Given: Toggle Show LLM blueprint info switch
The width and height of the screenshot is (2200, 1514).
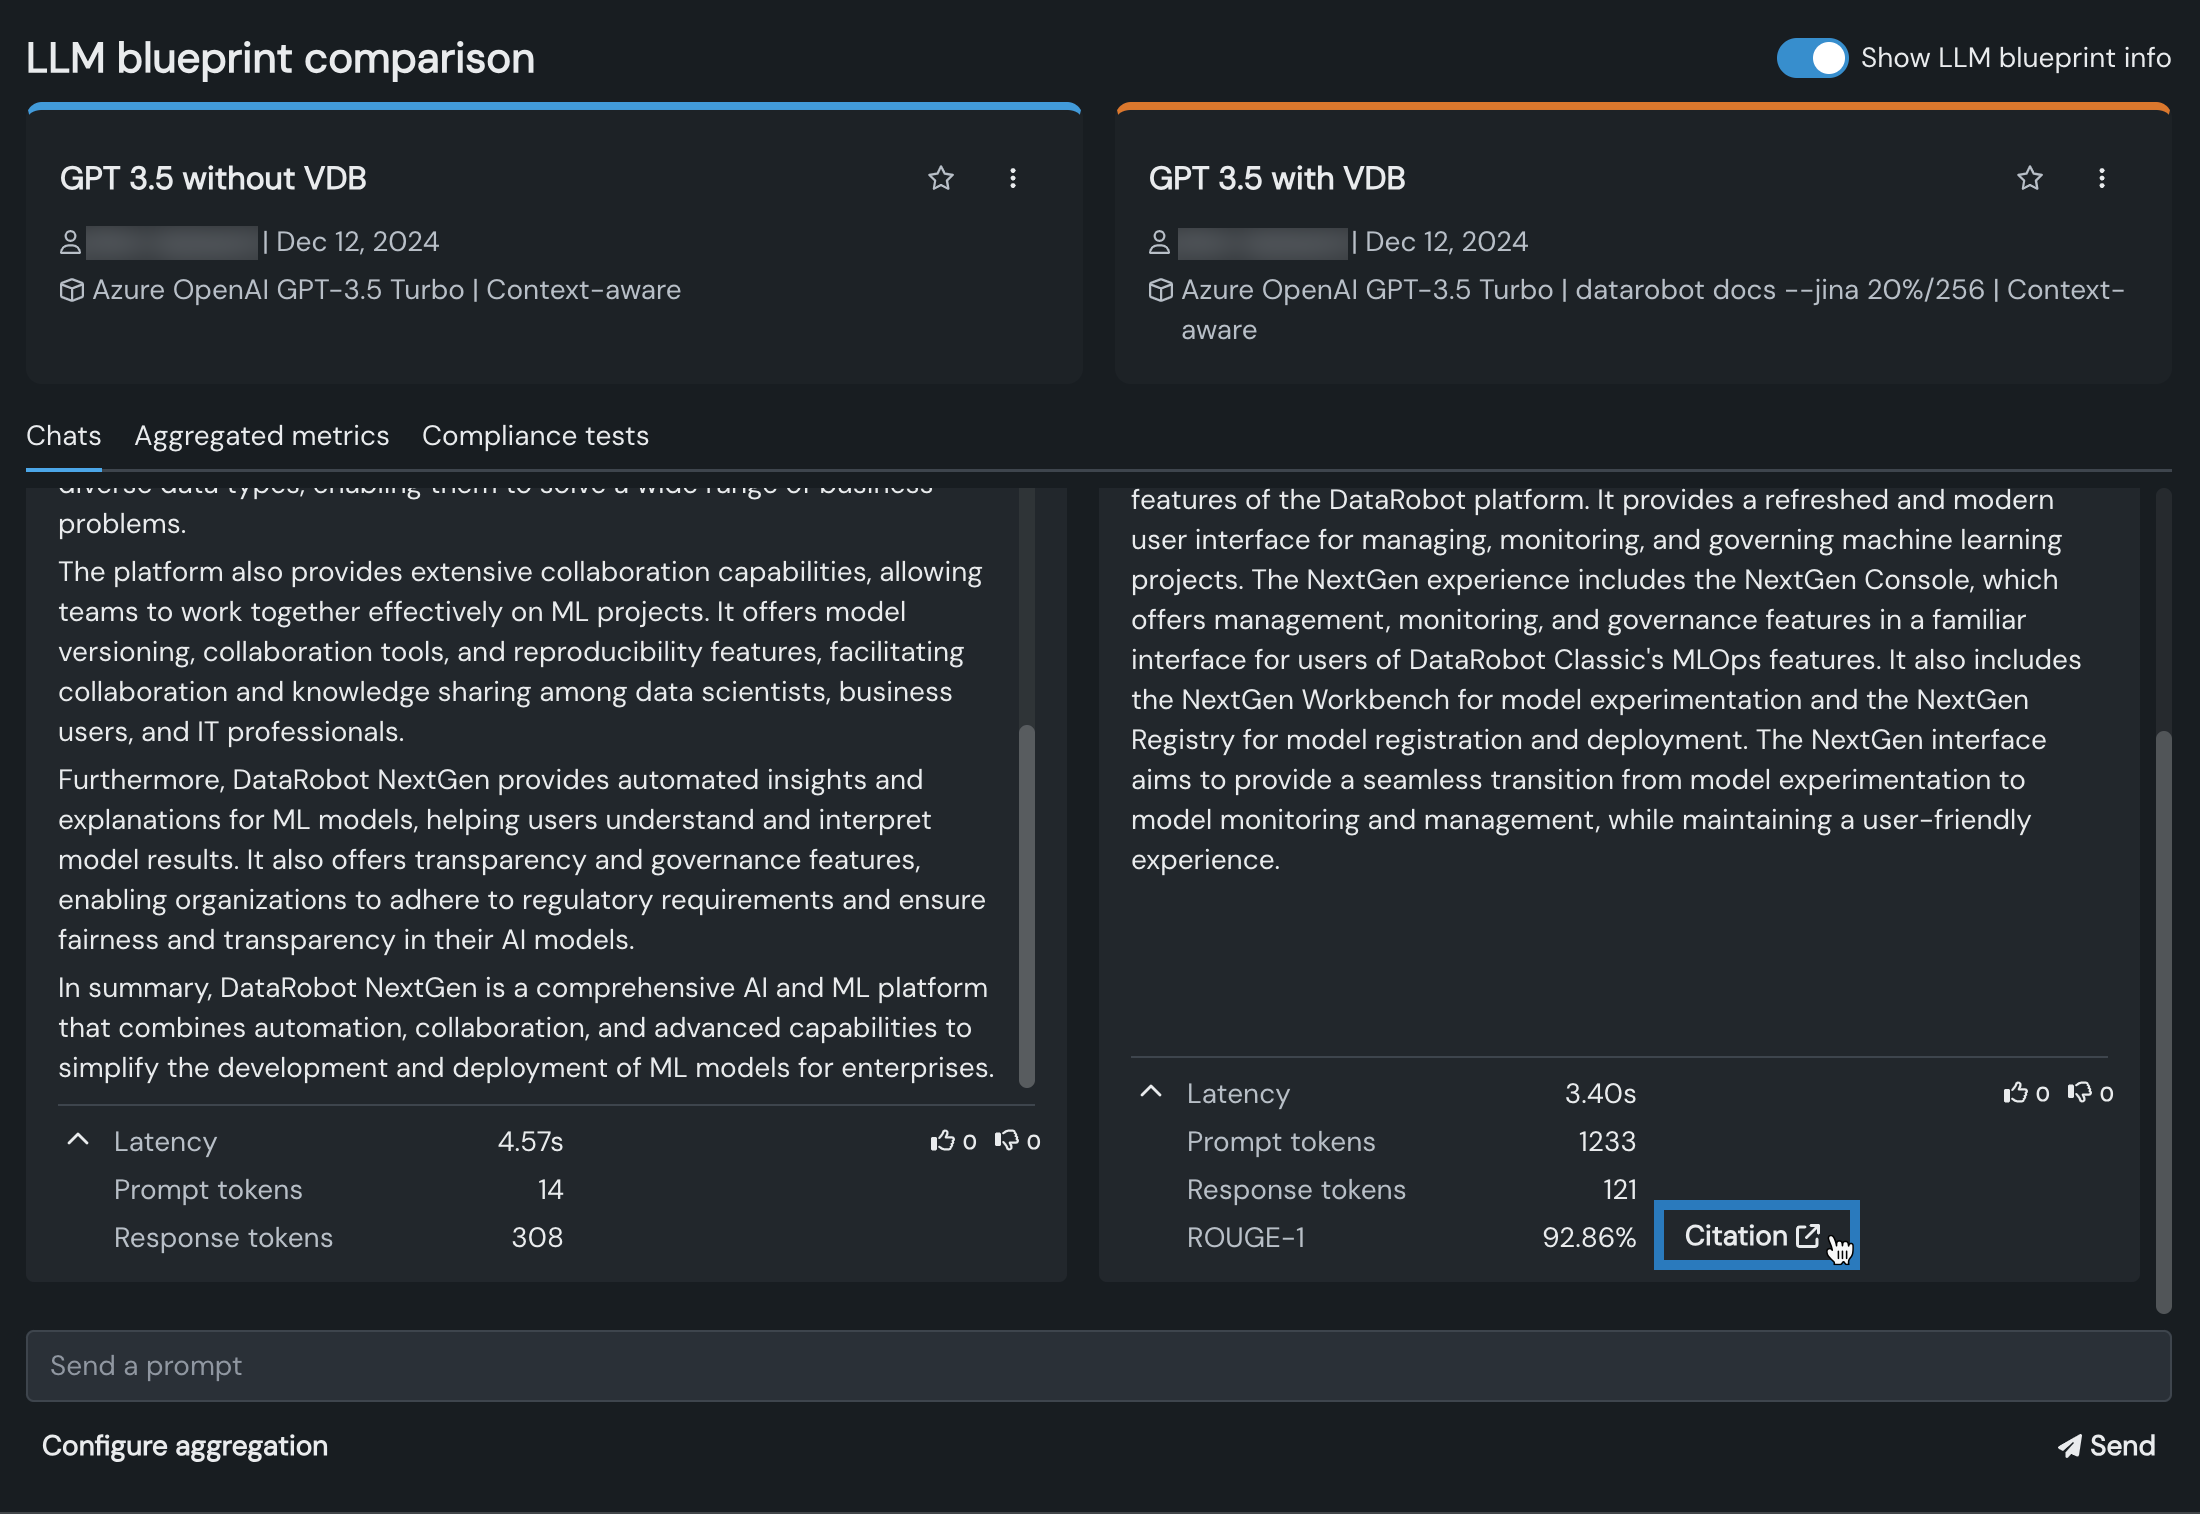Looking at the screenshot, I should pyautogui.click(x=1812, y=58).
